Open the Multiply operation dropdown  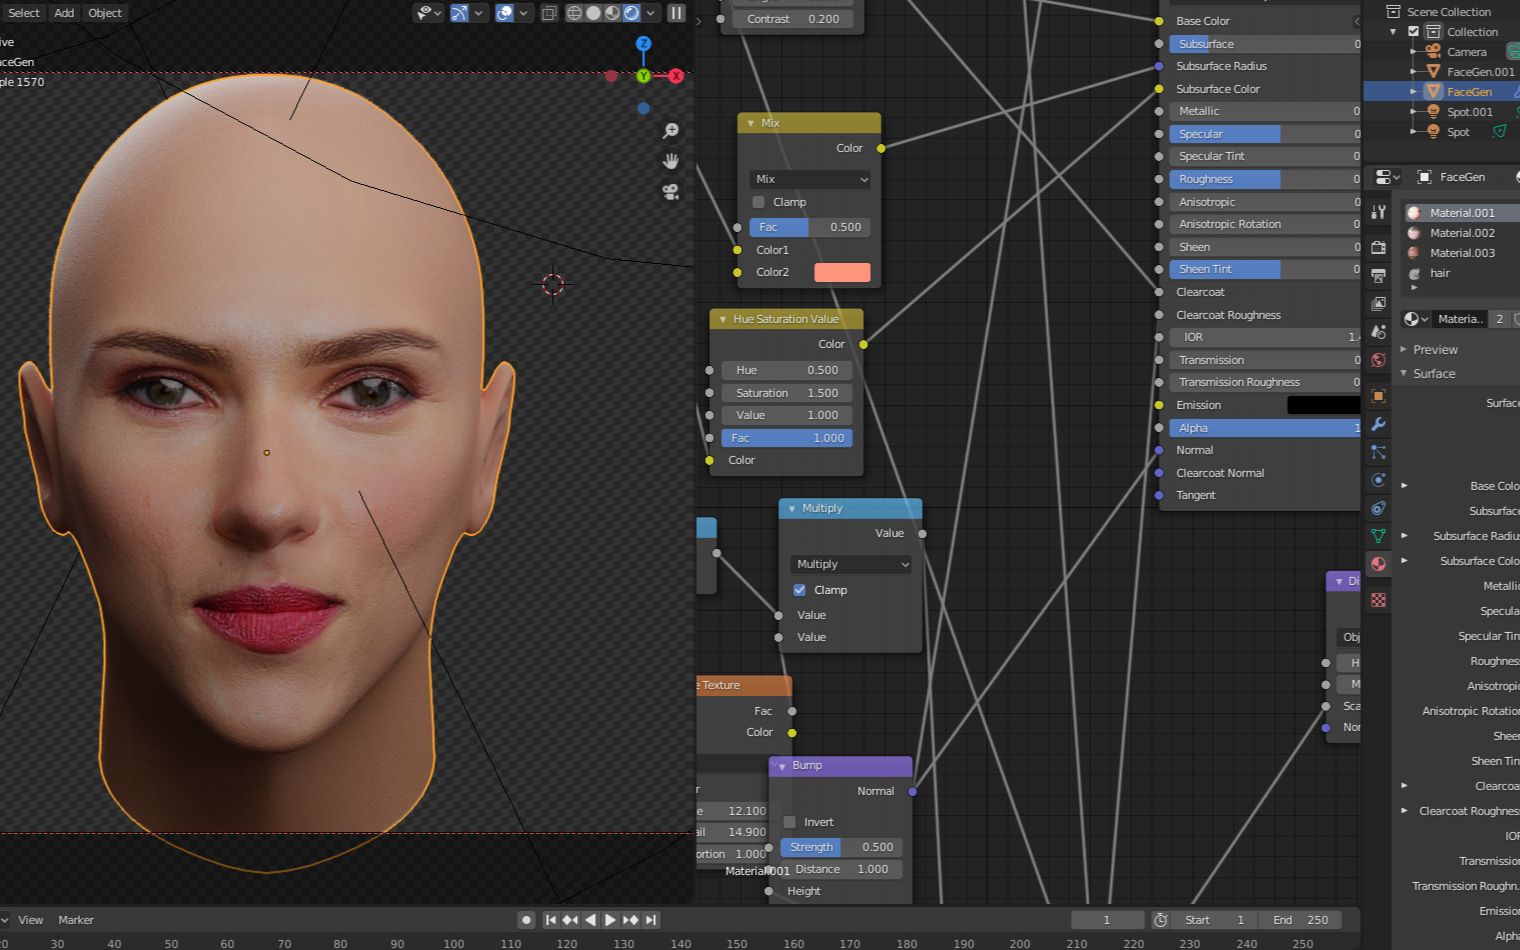tap(851, 564)
